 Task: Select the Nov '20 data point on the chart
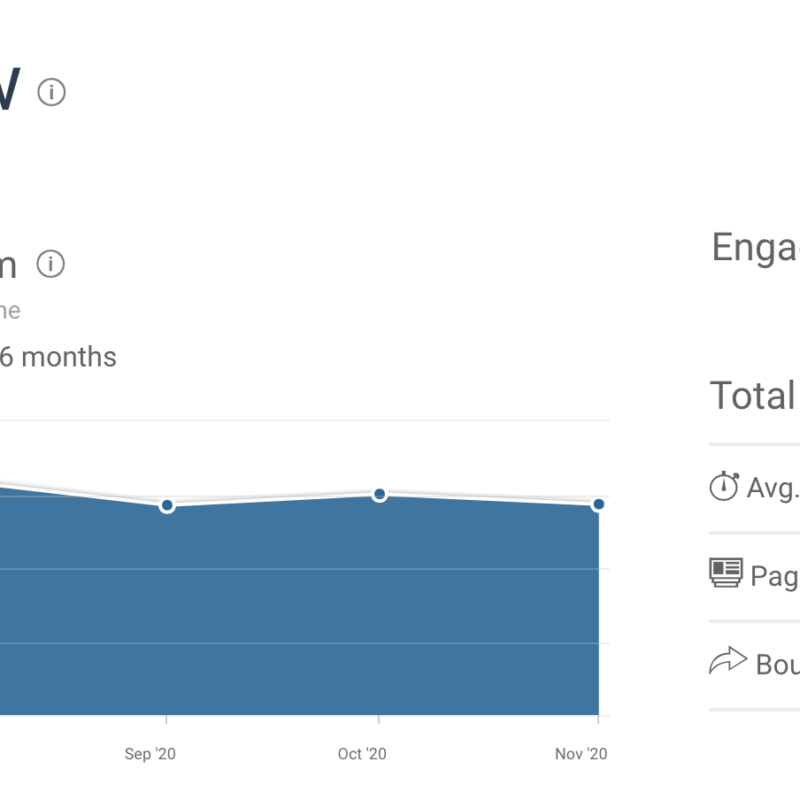coord(598,504)
